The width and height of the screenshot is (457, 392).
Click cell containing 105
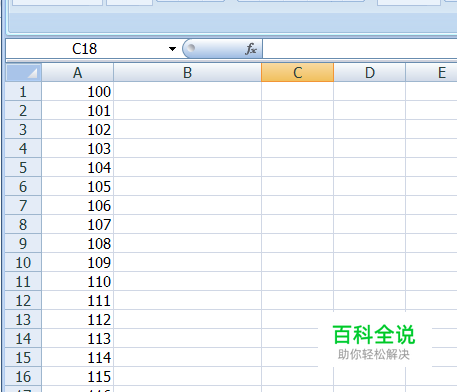coord(77,186)
